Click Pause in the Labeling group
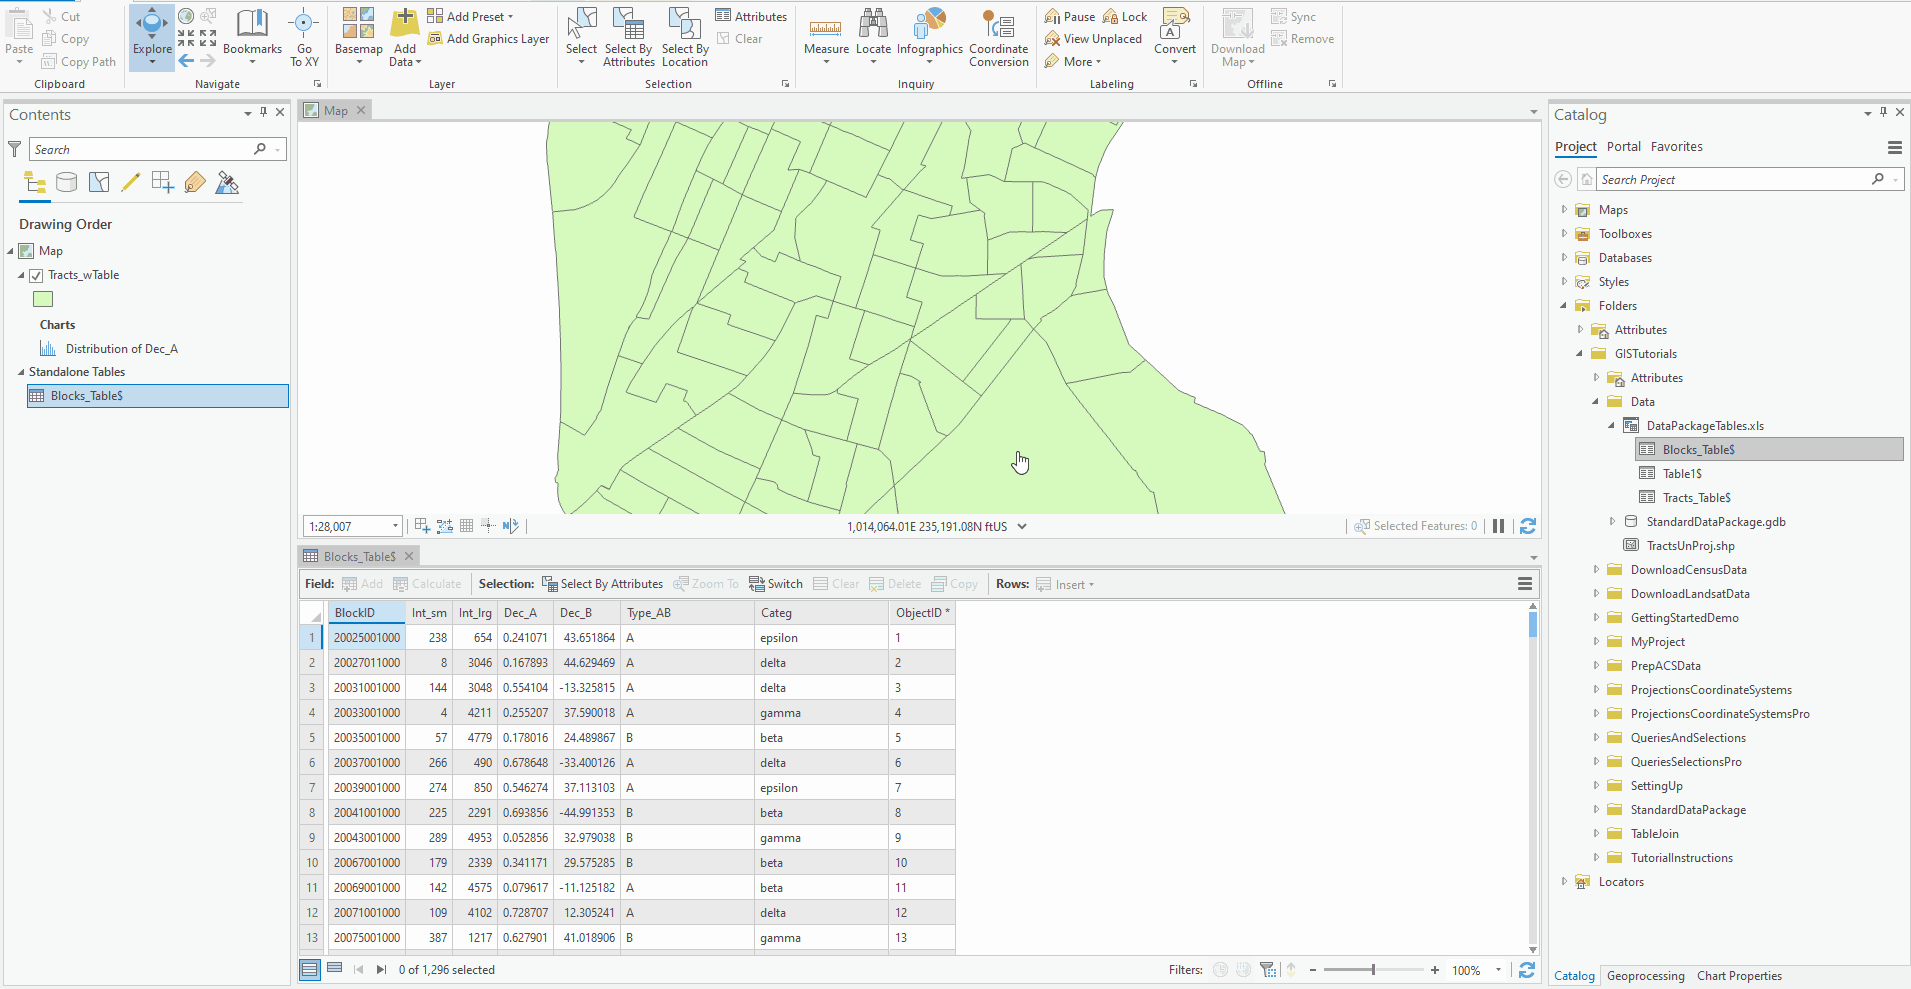Viewport: 1911px width, 989px height. (1068, 16)
